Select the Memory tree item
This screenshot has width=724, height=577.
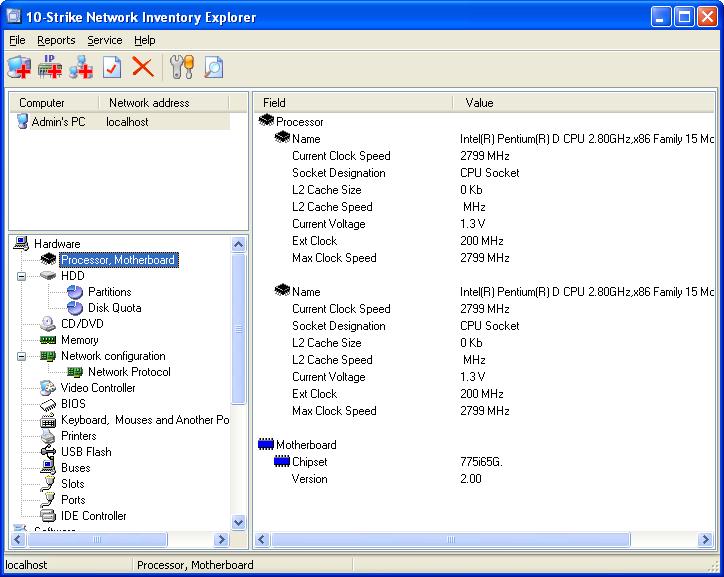[79, 340]
